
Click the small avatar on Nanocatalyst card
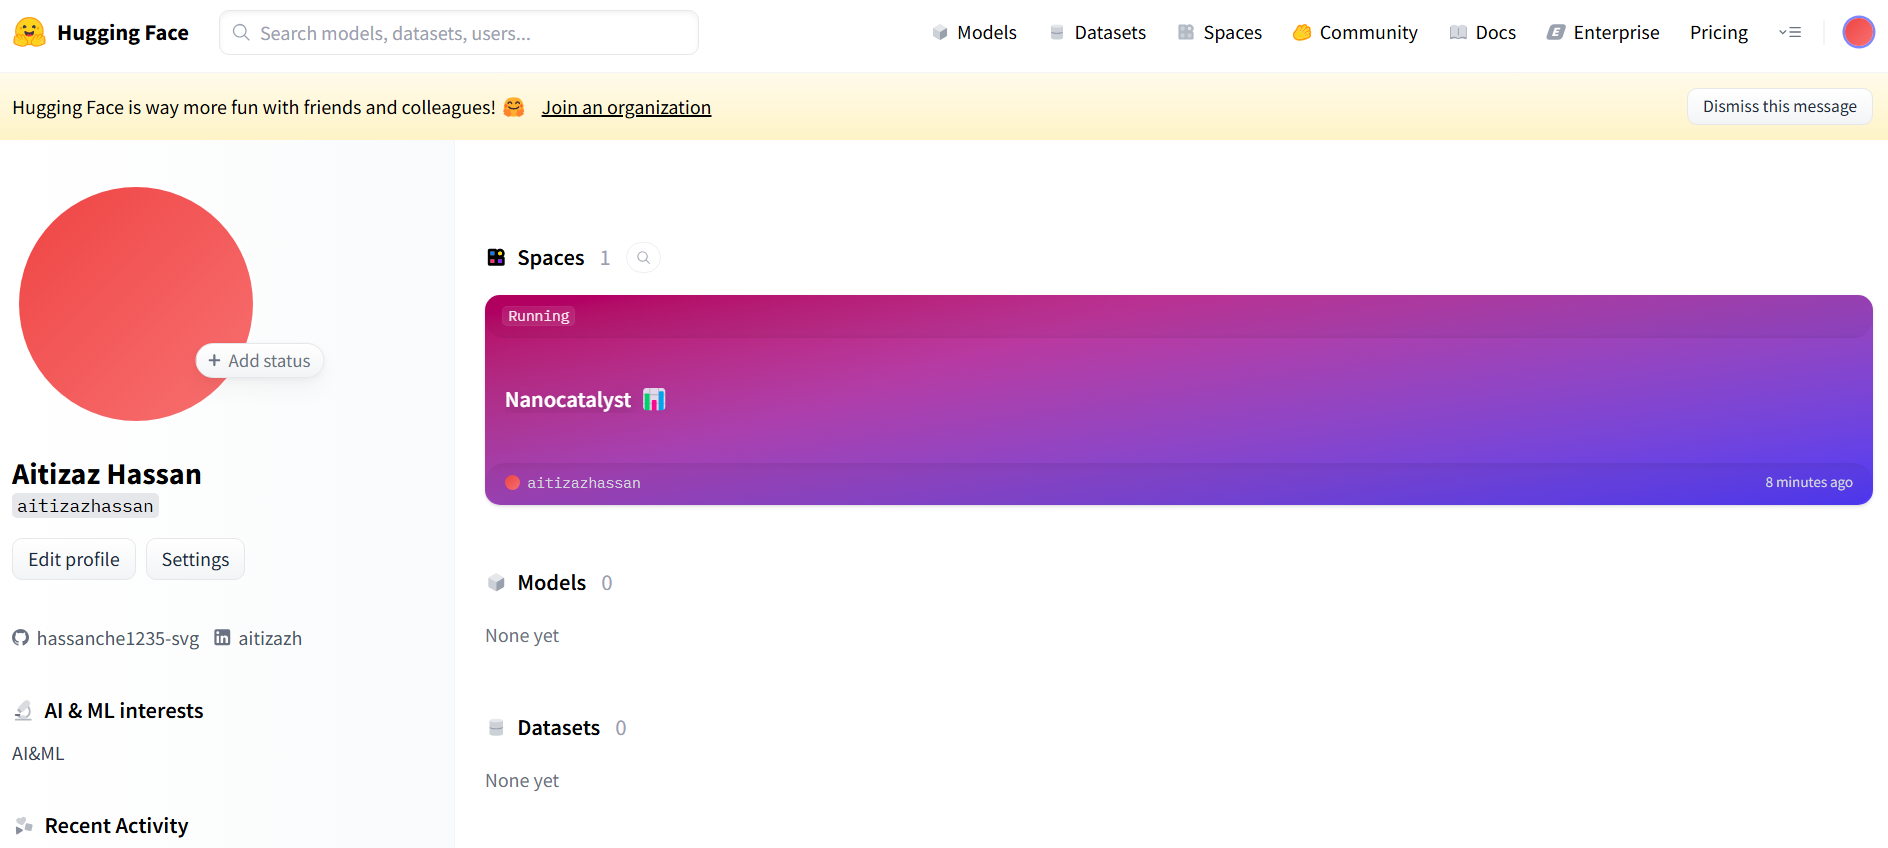513,483
